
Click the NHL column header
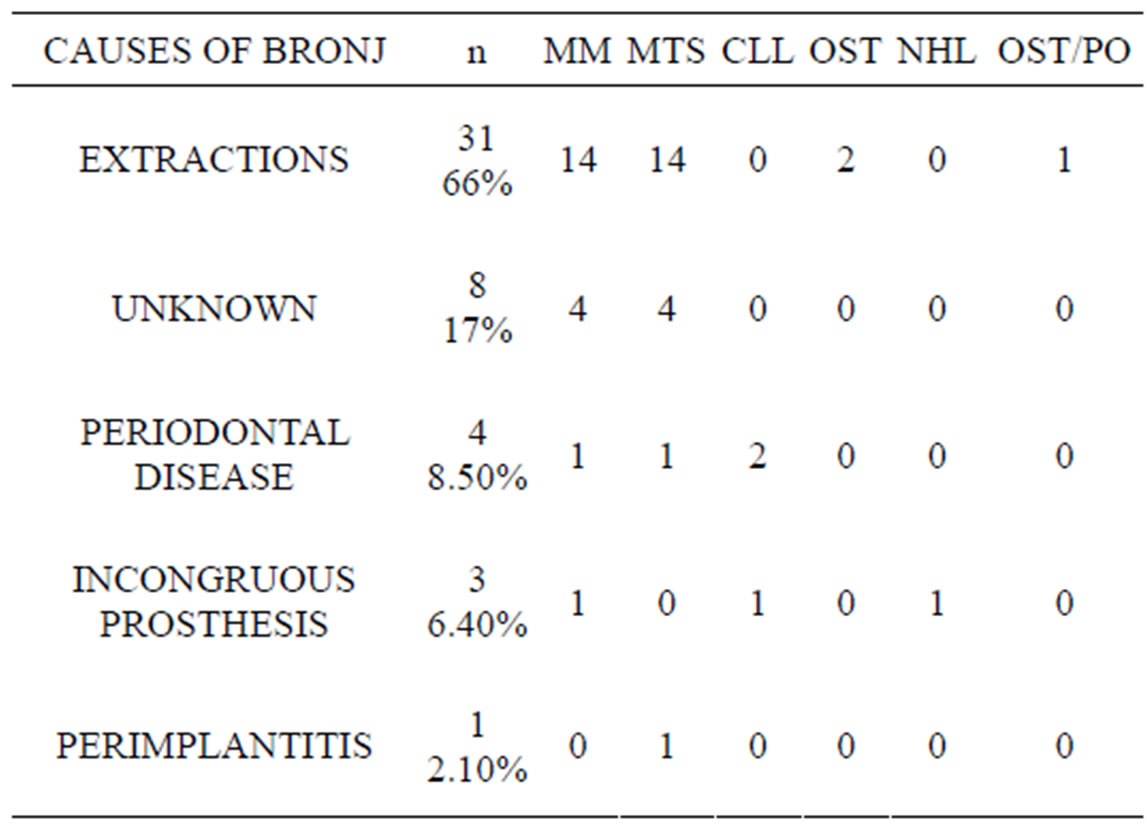click(x=936, y=51)
